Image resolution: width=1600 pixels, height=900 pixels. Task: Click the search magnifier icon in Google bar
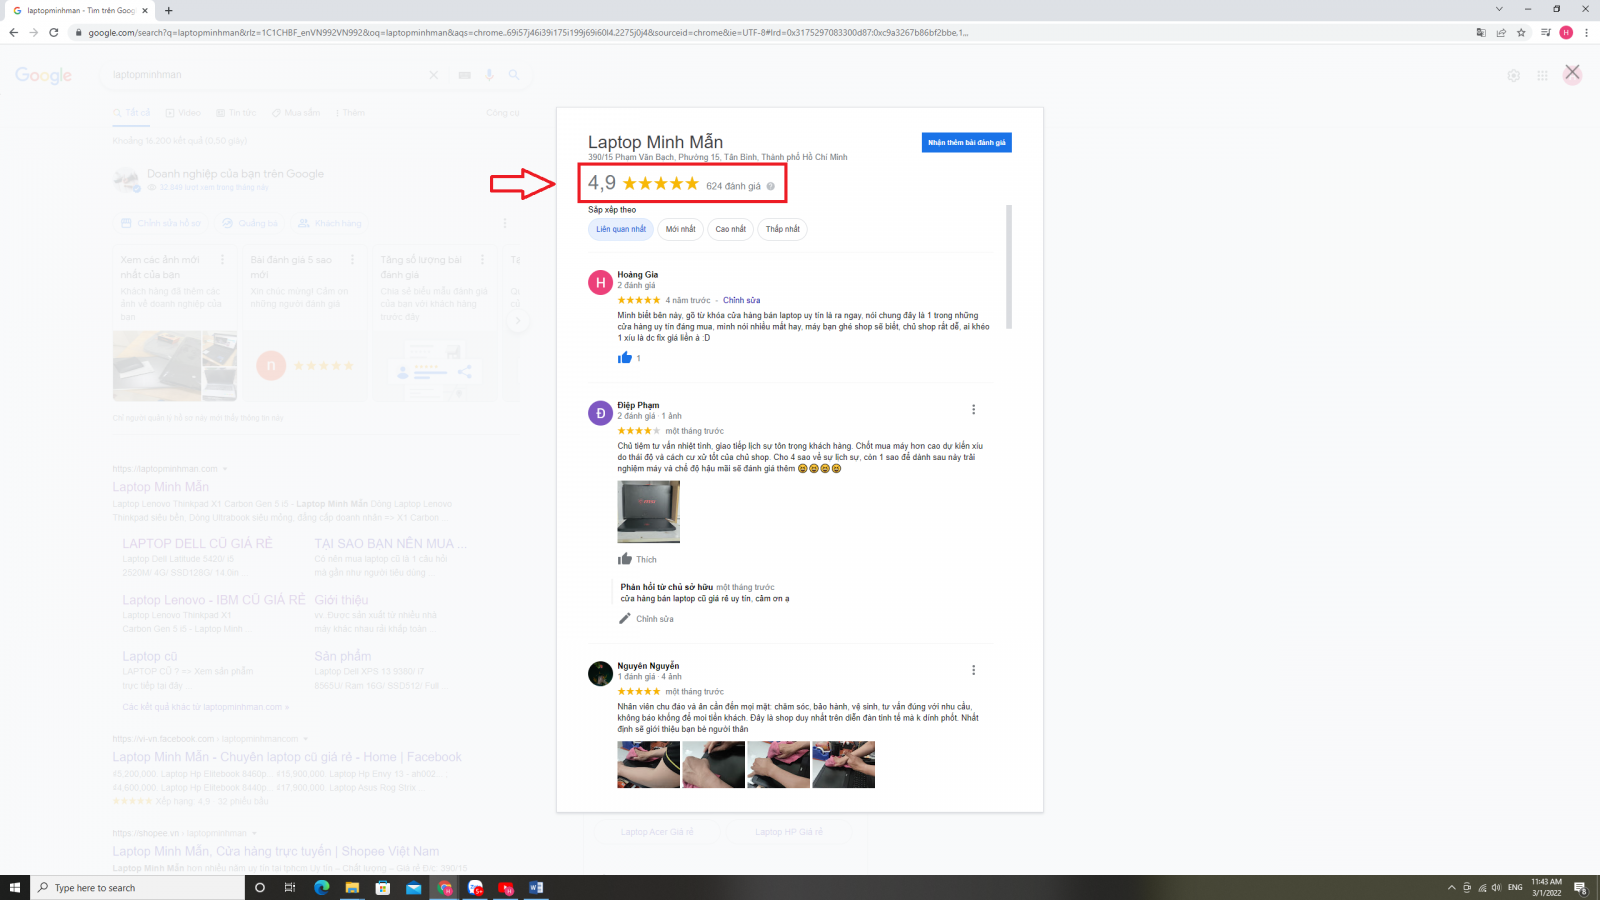pyautogui.click(x=514, y=75)
